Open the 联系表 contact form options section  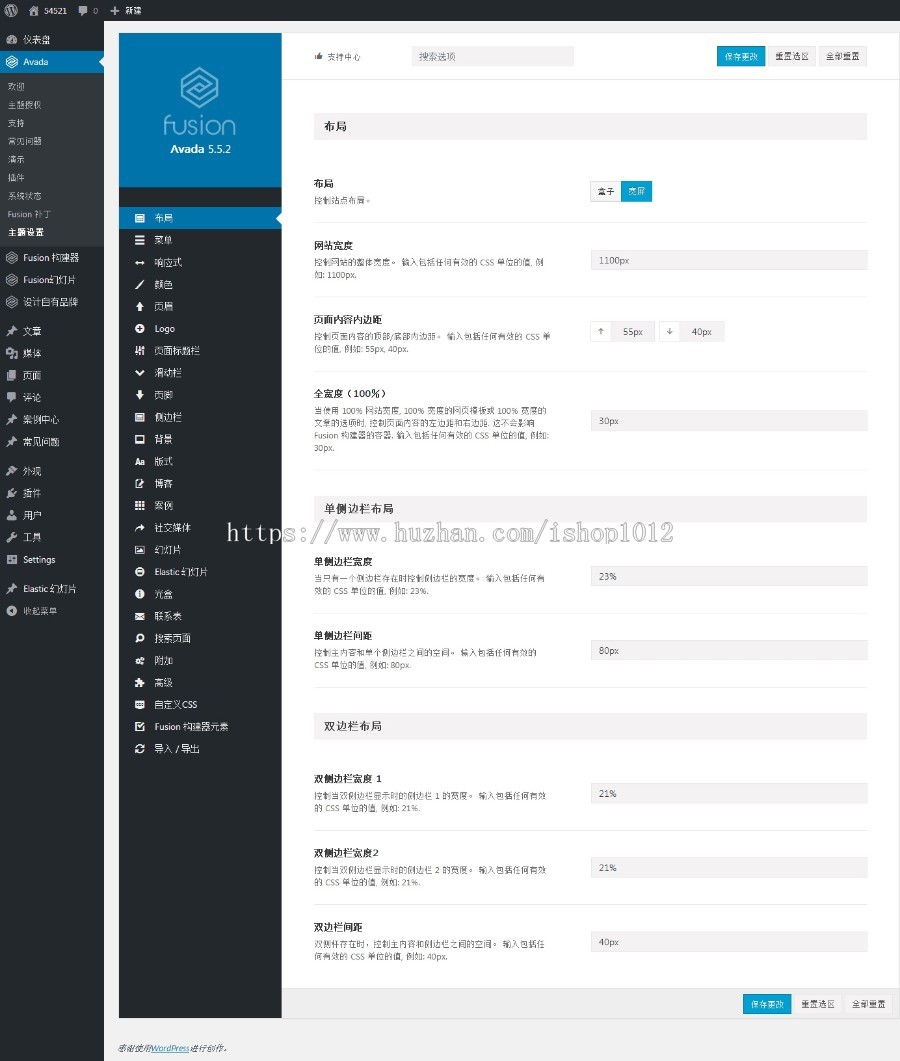[200, 616]
